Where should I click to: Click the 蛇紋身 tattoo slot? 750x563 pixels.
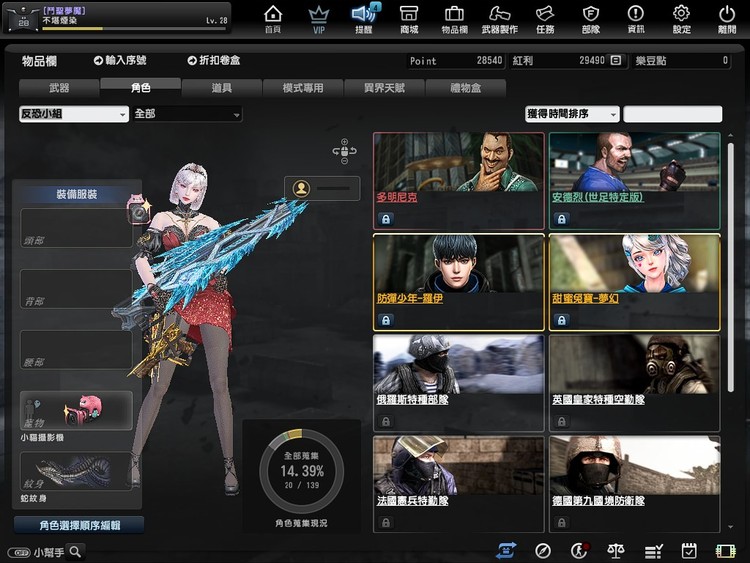[x=77, y=471]
